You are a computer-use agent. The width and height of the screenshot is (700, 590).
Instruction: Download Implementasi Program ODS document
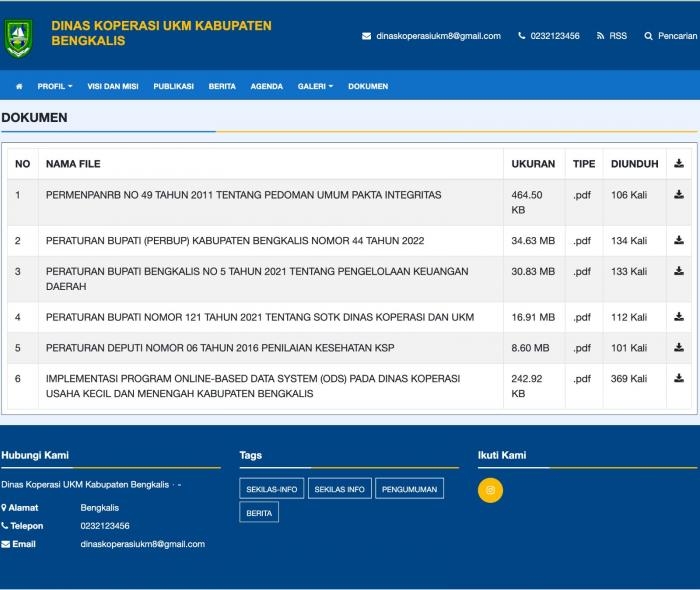679,378
